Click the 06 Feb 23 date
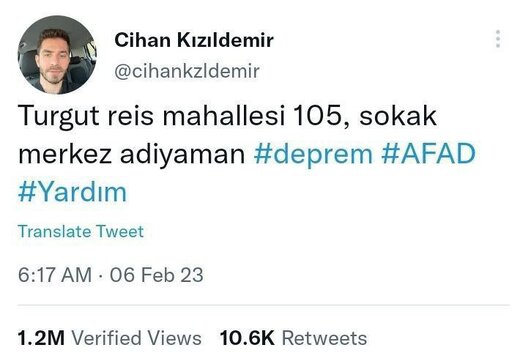 click(x=157, y=275)
